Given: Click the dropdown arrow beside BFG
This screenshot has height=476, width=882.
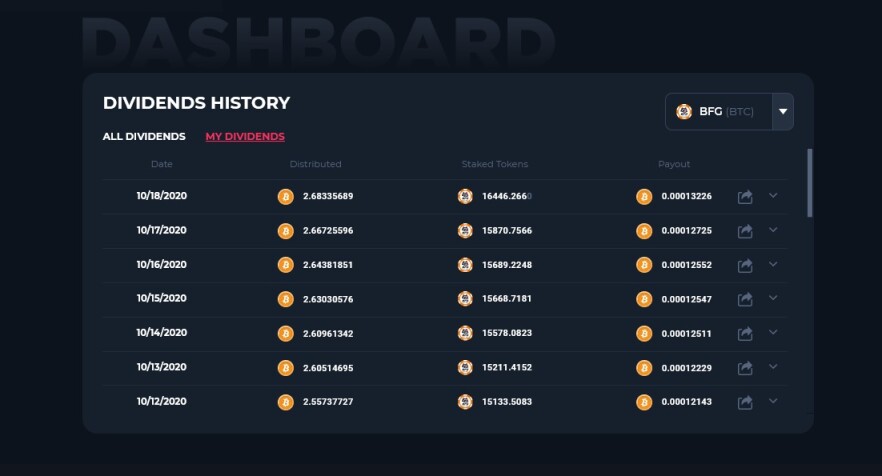Looking at the screenshot, I should 783,111.
